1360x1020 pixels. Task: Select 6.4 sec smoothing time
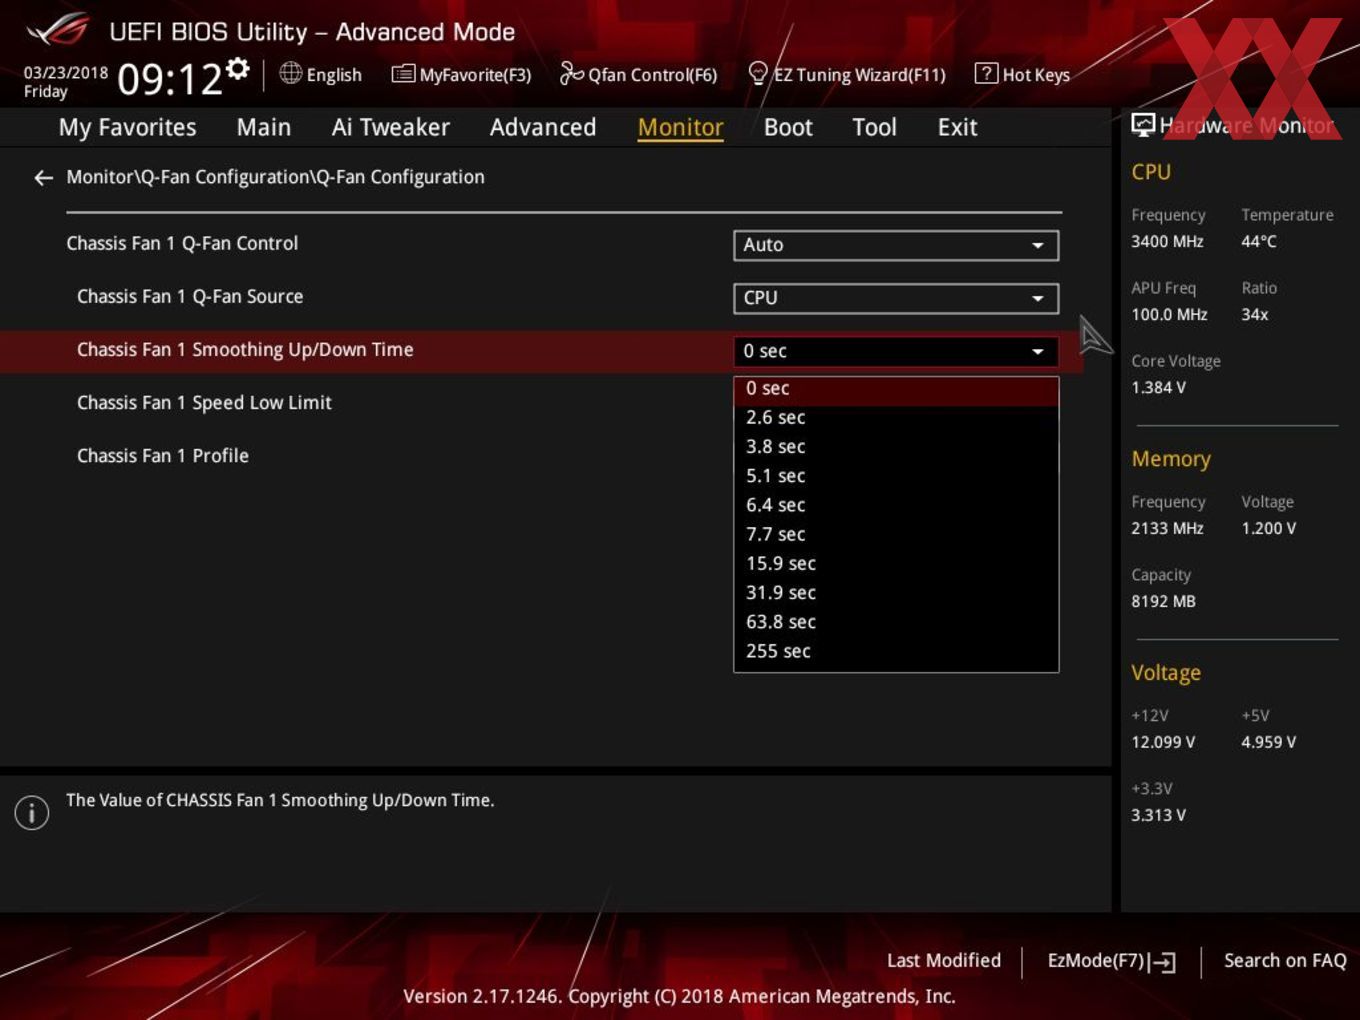[896, 505]
